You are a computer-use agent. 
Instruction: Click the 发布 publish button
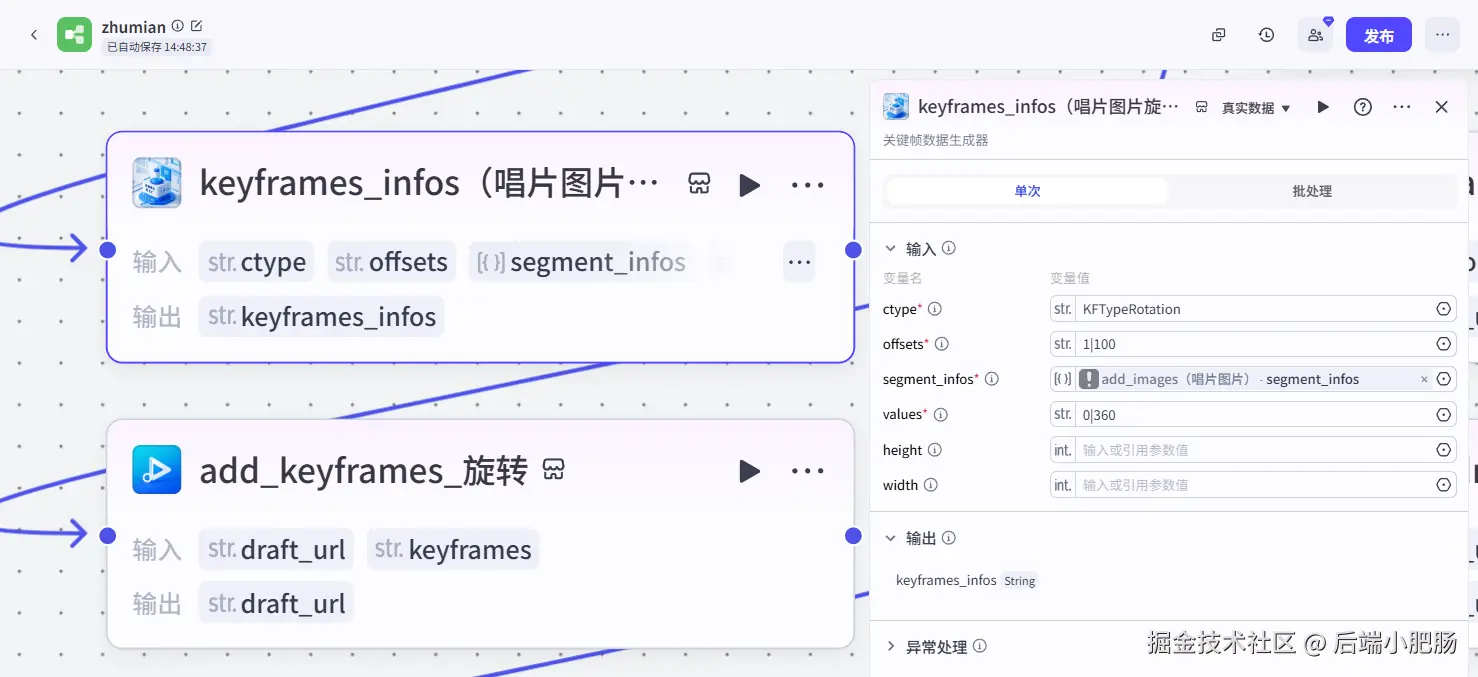pos(1379,35)
